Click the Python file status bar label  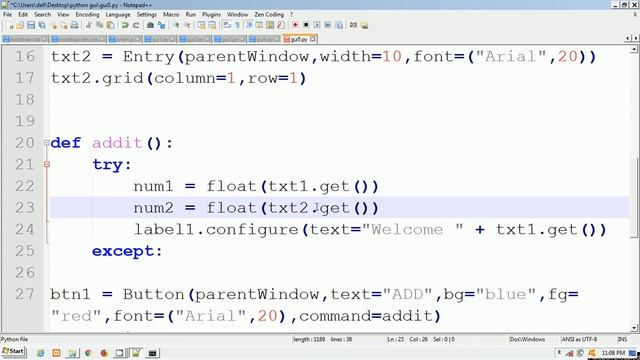pos(14,339)
